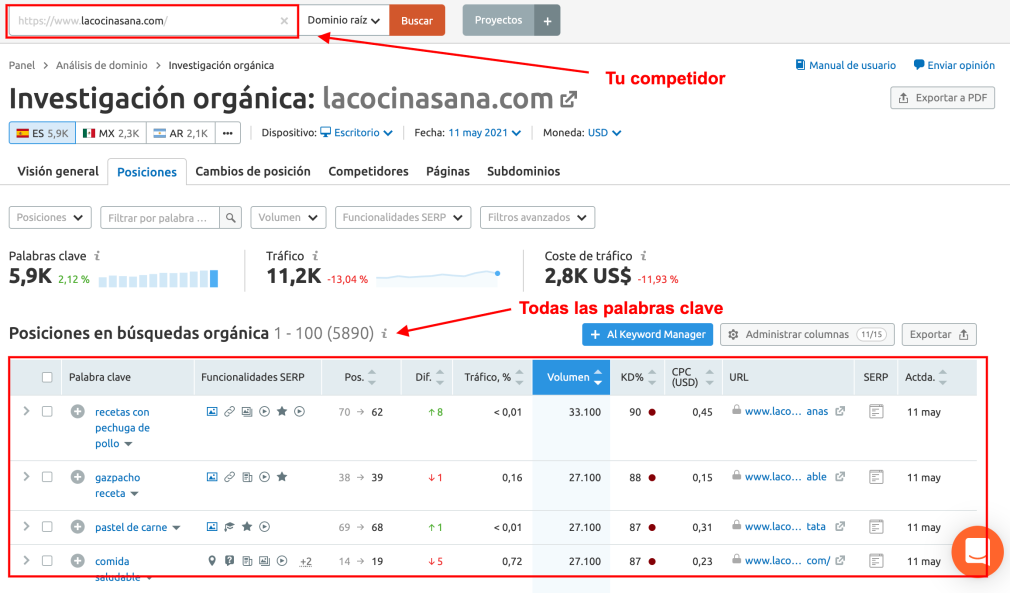
Task: Click Exportar a PDF button
Action: click(x=943, y=98)
